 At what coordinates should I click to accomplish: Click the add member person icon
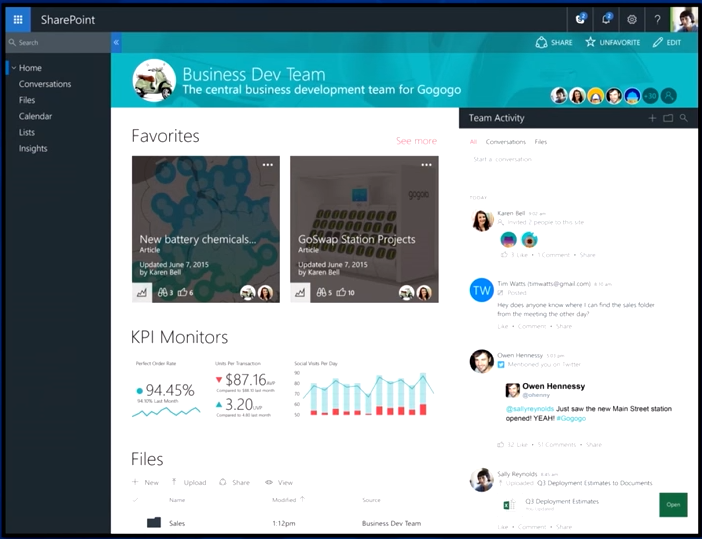tap(668, 95)
